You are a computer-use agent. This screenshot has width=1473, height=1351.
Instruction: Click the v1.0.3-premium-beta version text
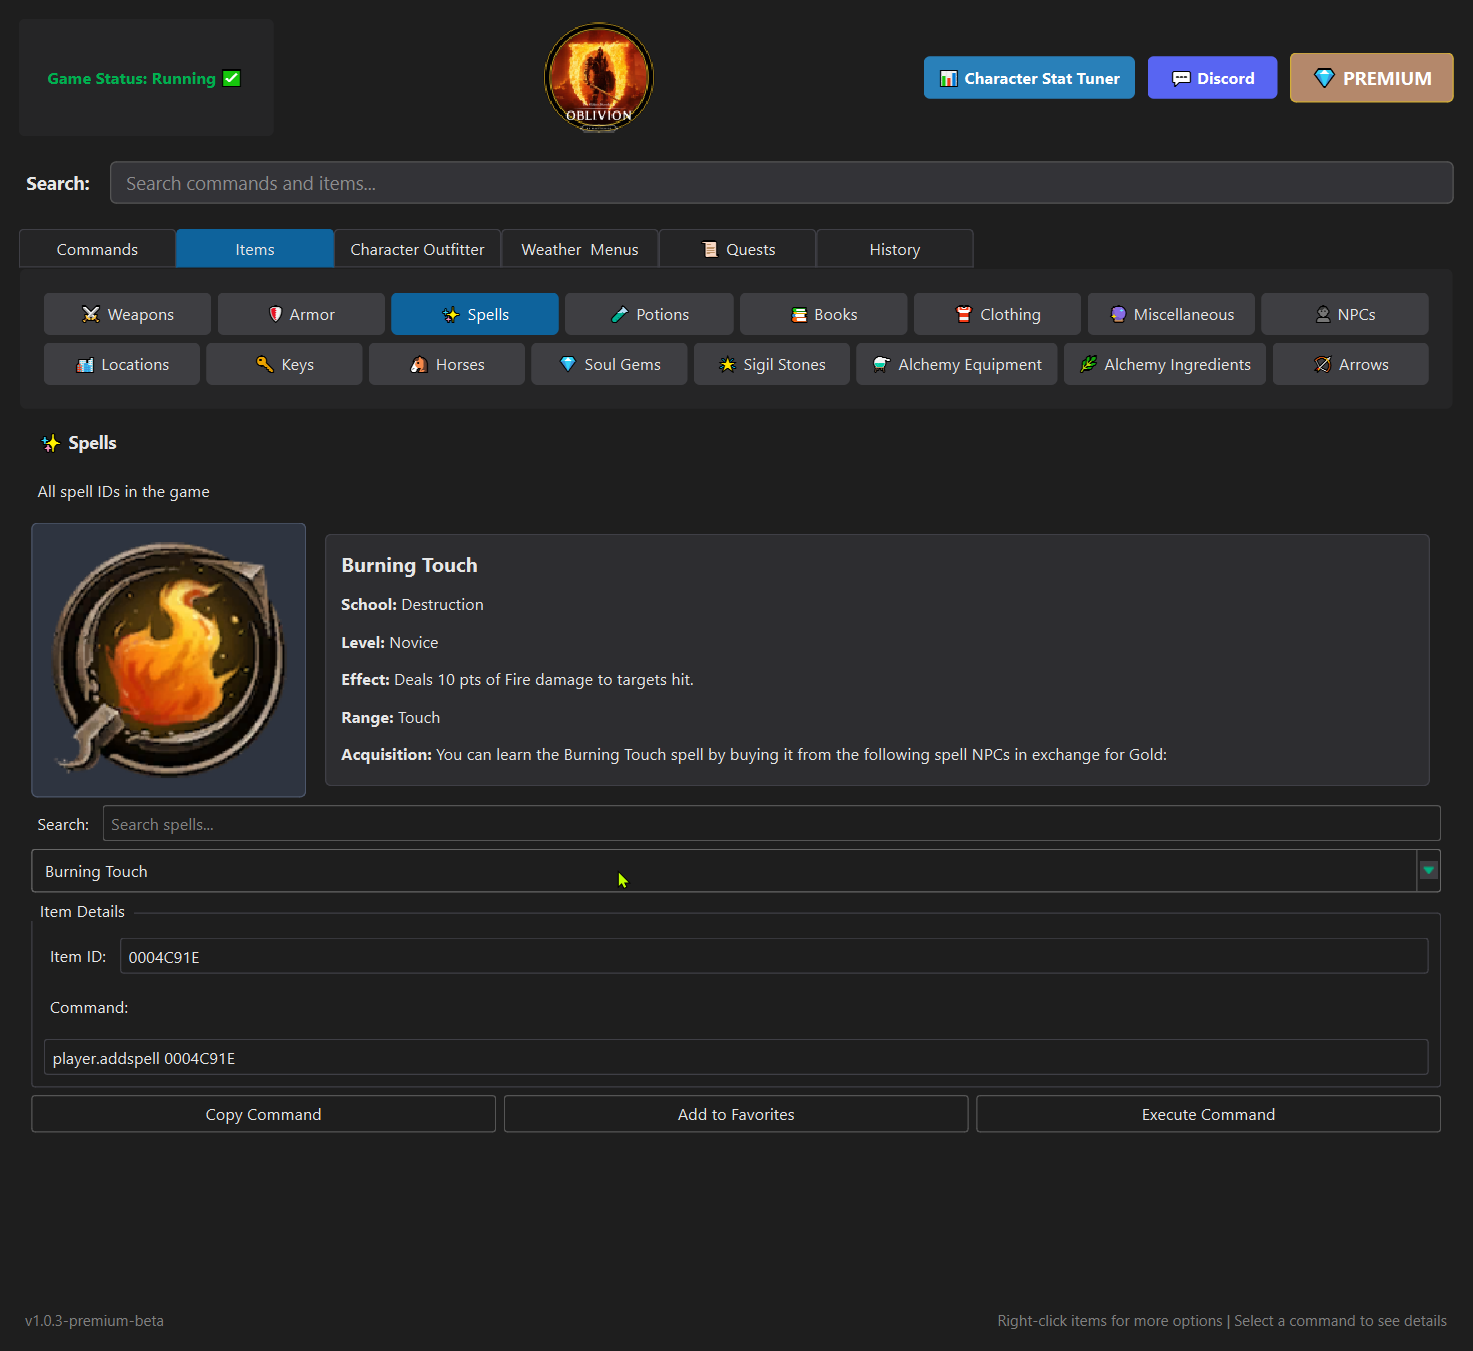(x=95, y=1321)
